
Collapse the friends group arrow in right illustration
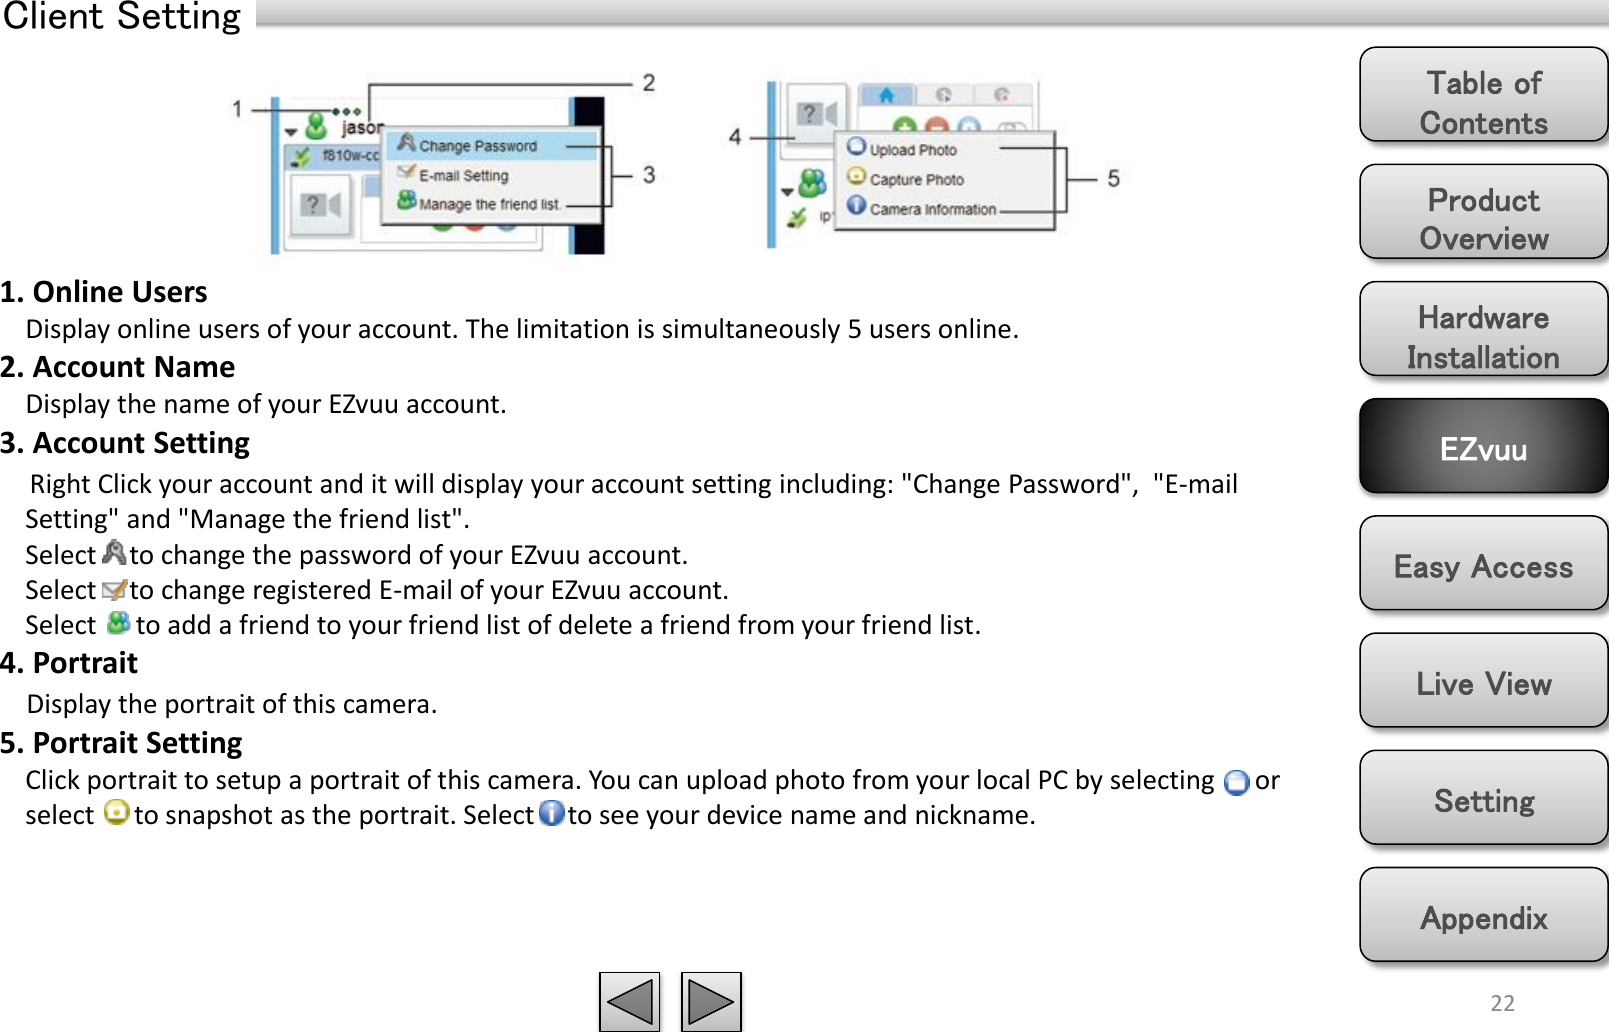click(788, 191)
